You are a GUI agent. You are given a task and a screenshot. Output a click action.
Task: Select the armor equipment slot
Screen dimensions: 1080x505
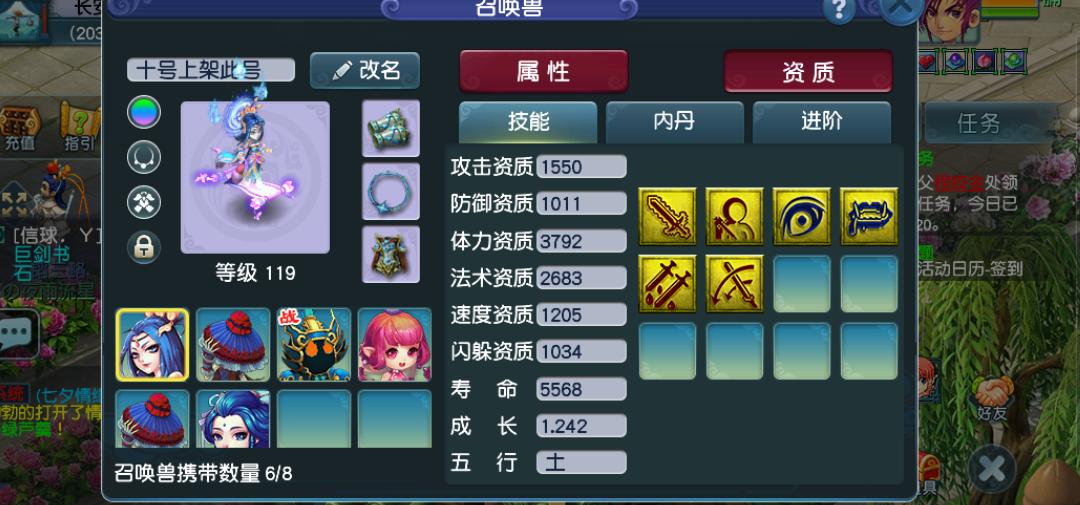[391, 254]
